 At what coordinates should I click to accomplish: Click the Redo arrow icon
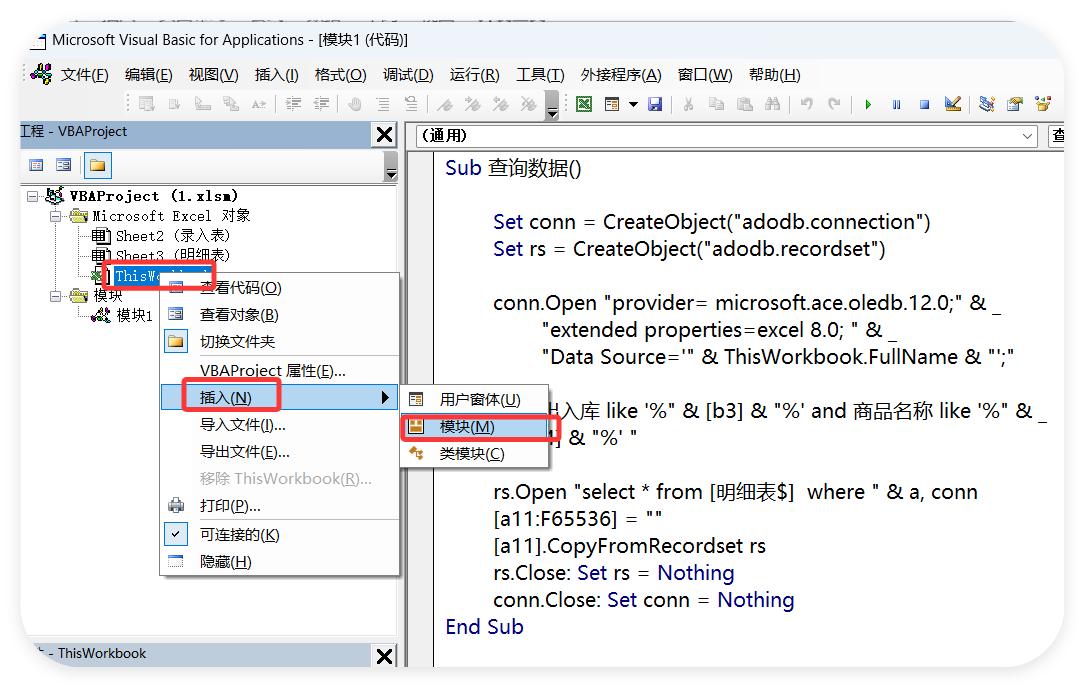click(834, 104)
